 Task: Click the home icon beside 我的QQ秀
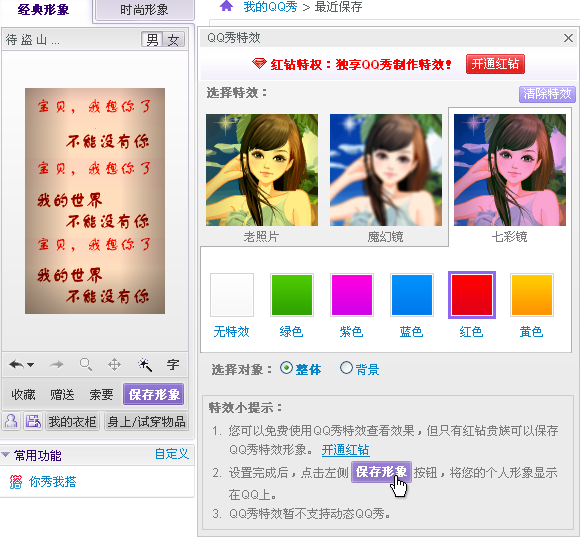pyautogui.click(x=226, y=6)
